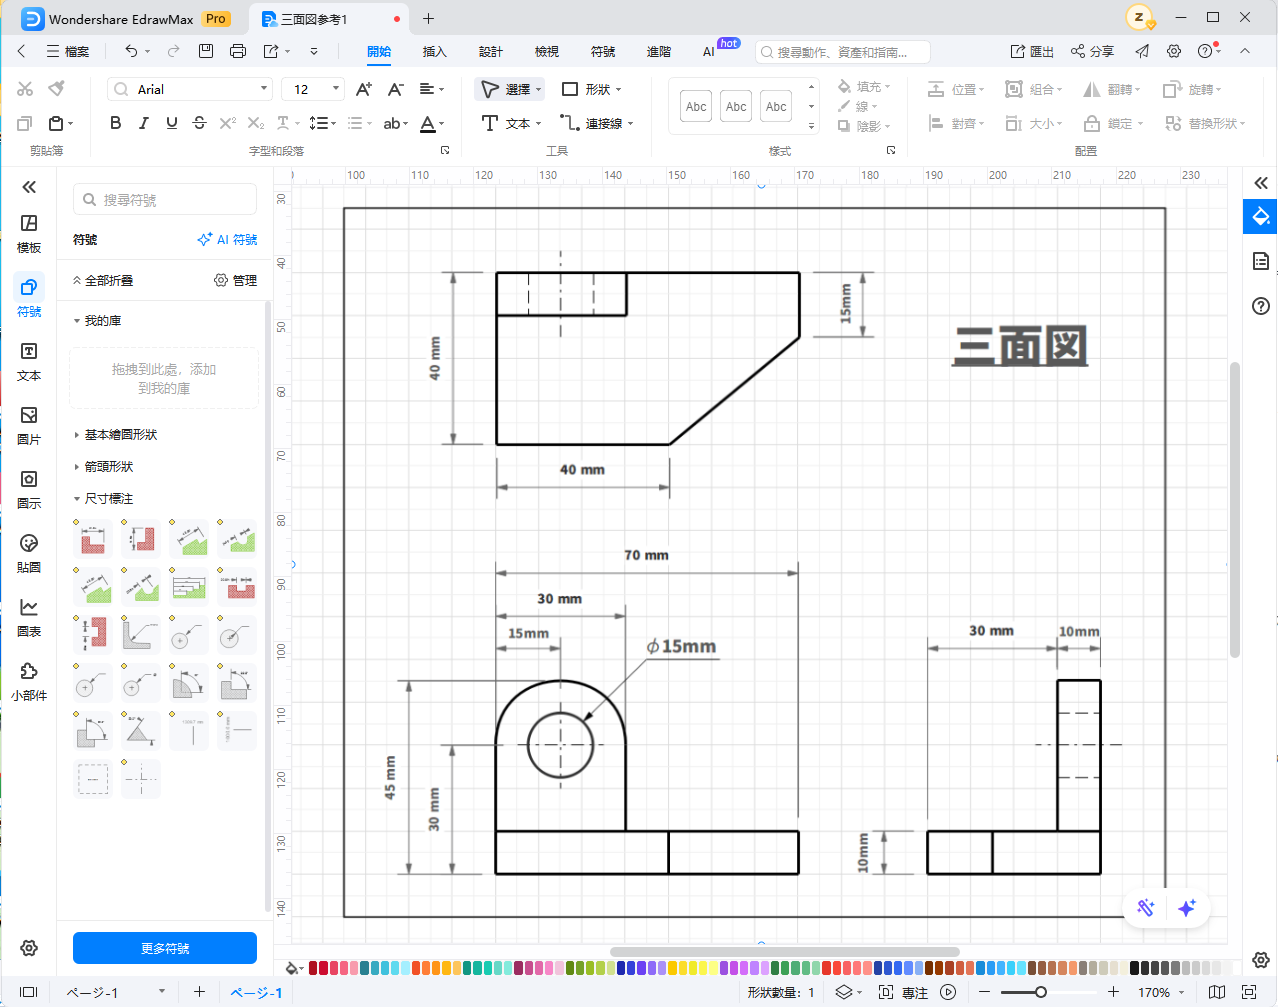Expand the 基本繪圖形狀 library section
Viewport: 1278px width, 1007px height.
pos(120,435)
